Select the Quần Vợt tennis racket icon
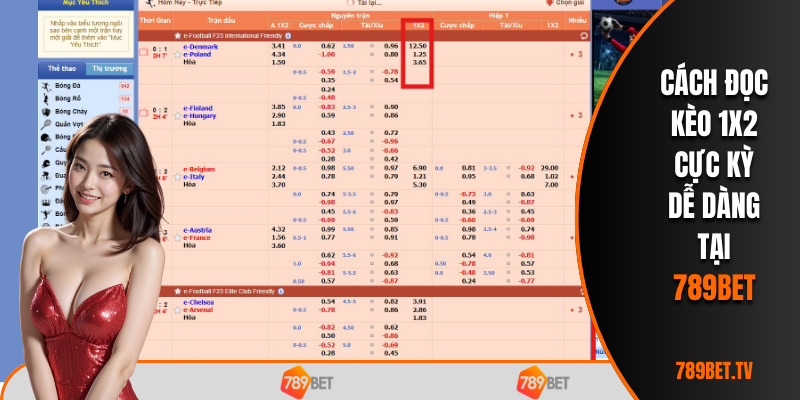This screenshot has height=400, width=800. [46, 124]
